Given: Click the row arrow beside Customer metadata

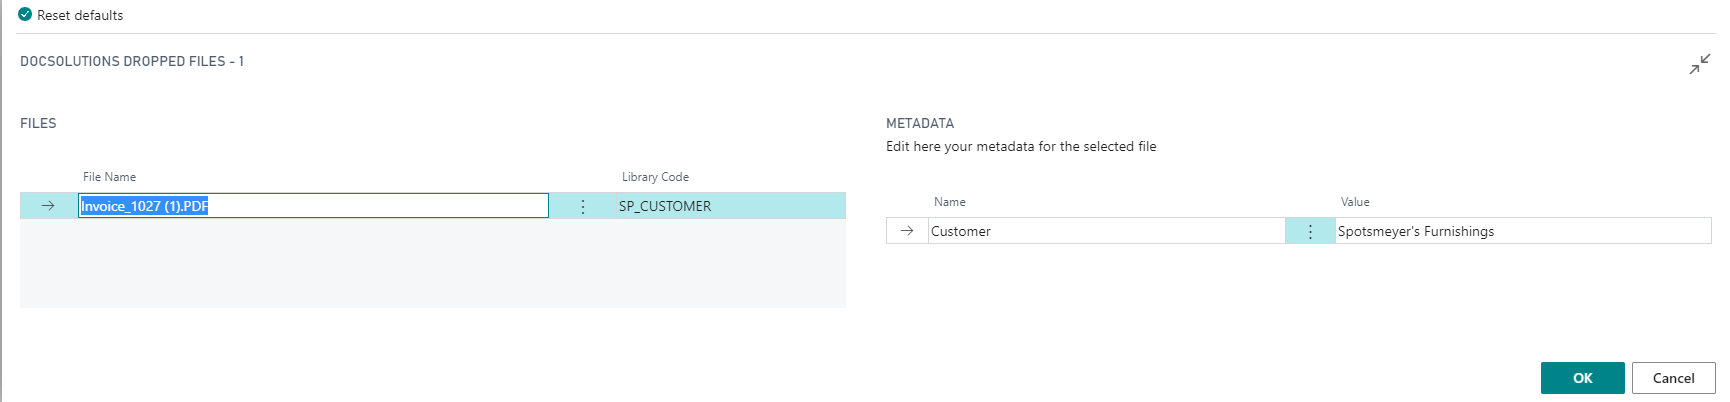Looking at the screenshot, I should (907, 231).
